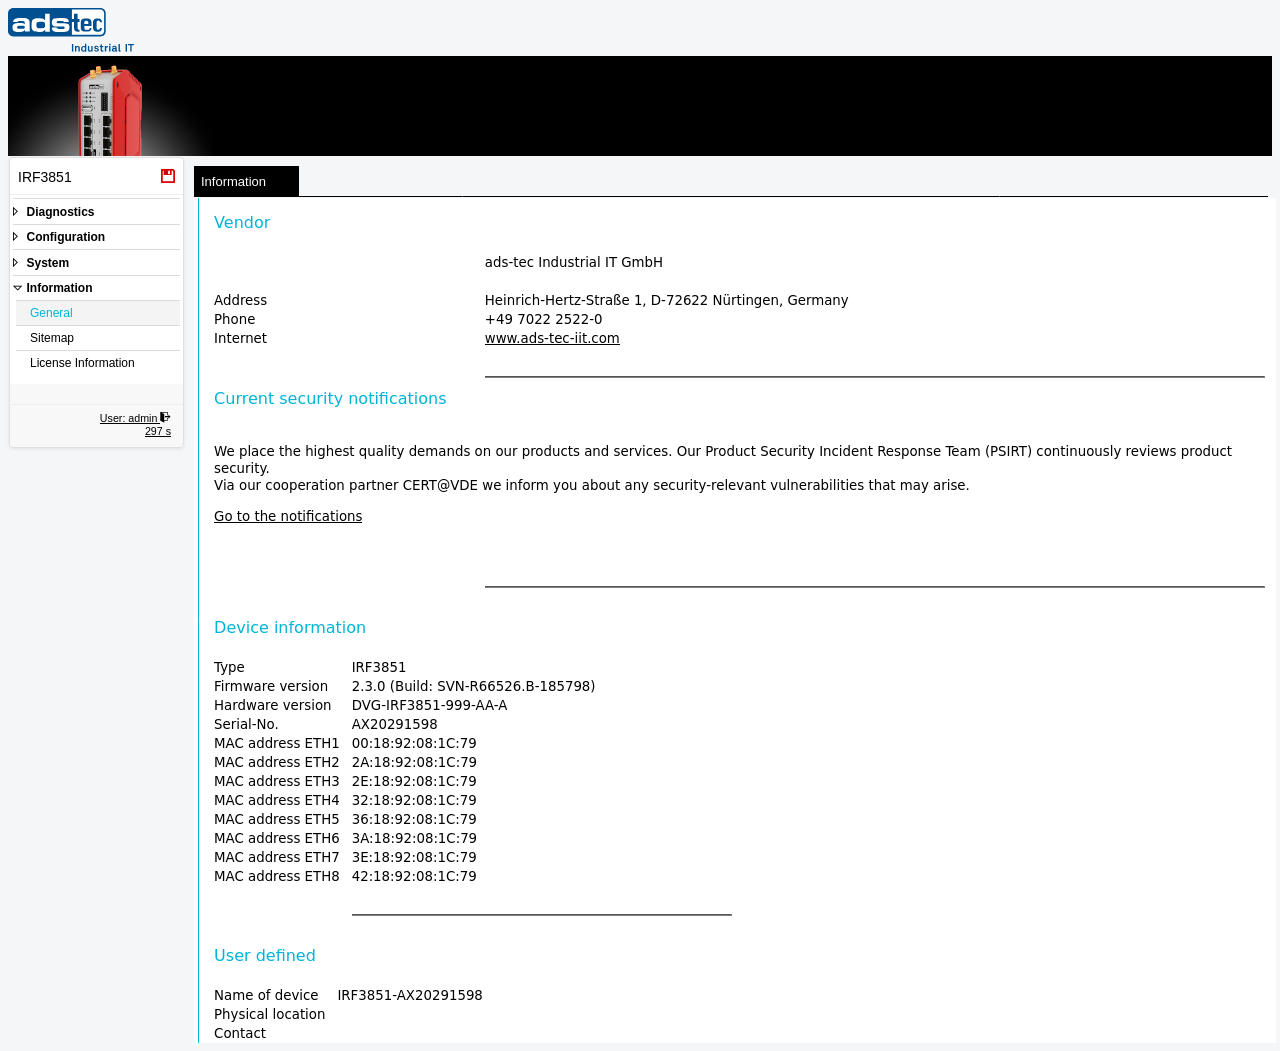
Task: Click the ETH4 MAC address 32:18:92:08:1C:79
Action: click(x=414, y=800)
